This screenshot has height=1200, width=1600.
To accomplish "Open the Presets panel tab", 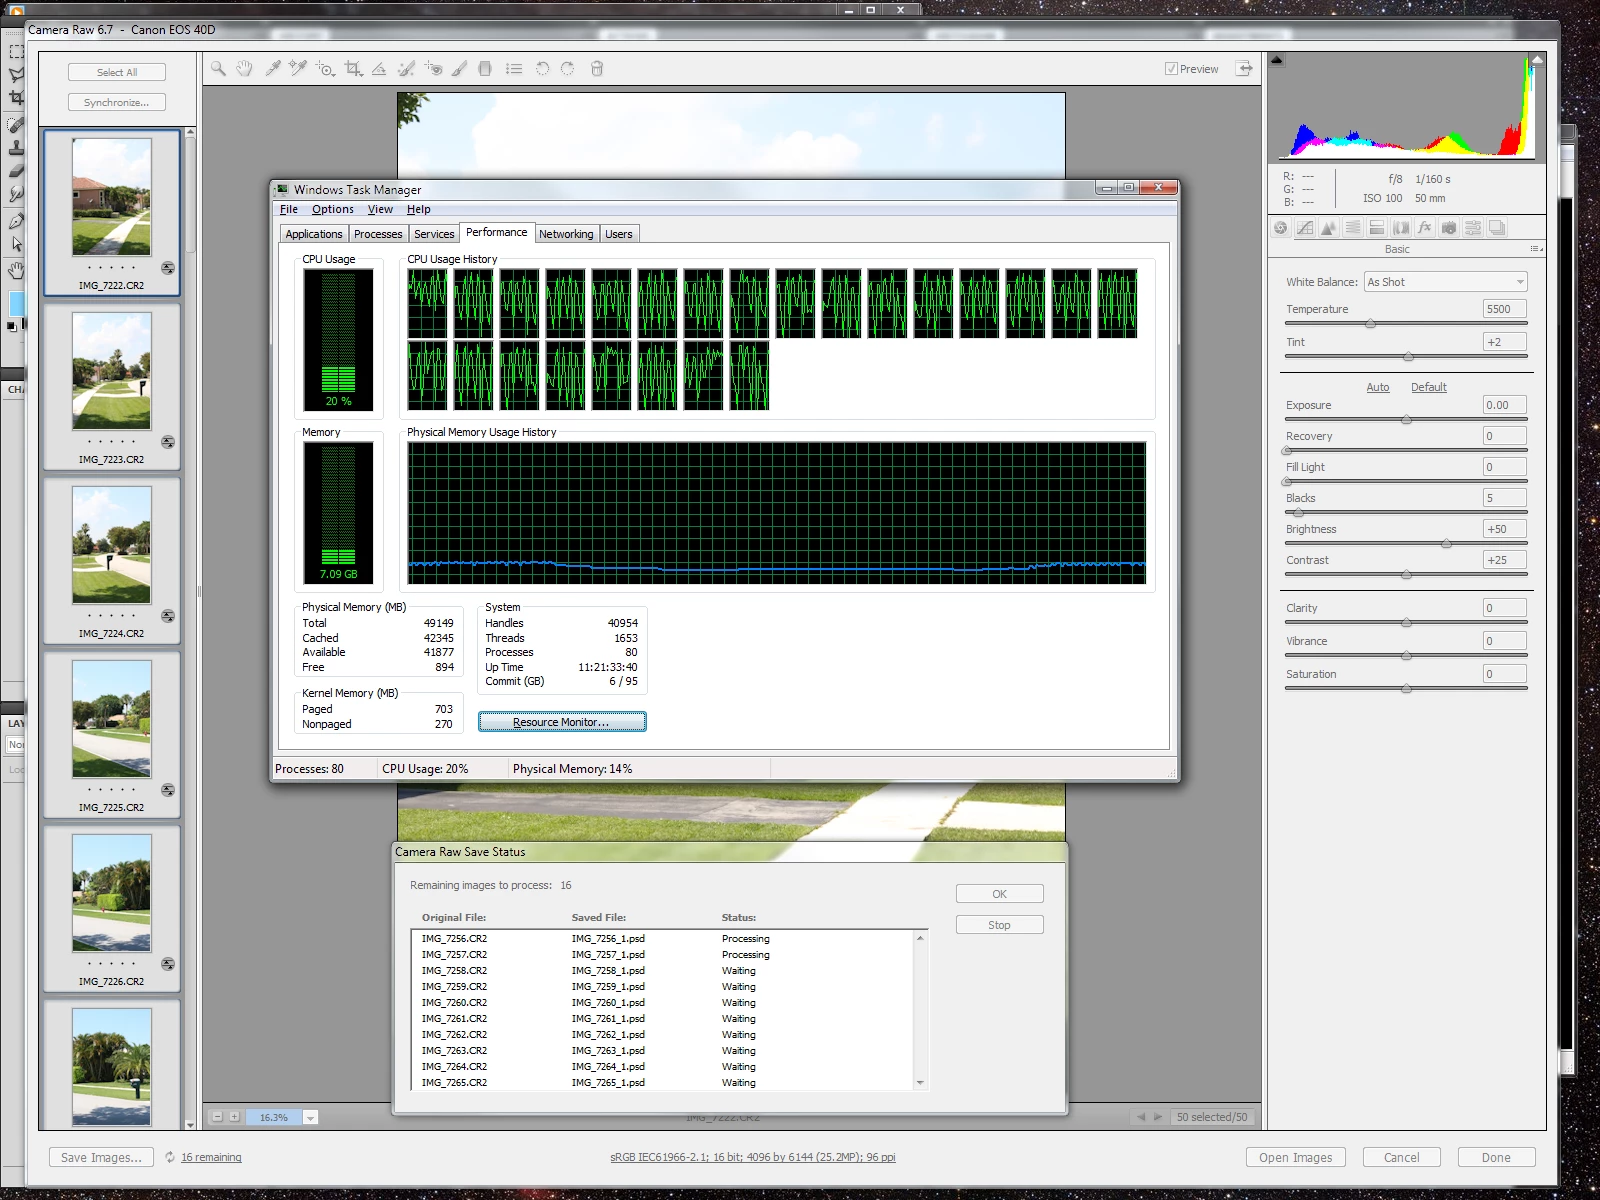I will [1473, 228].
